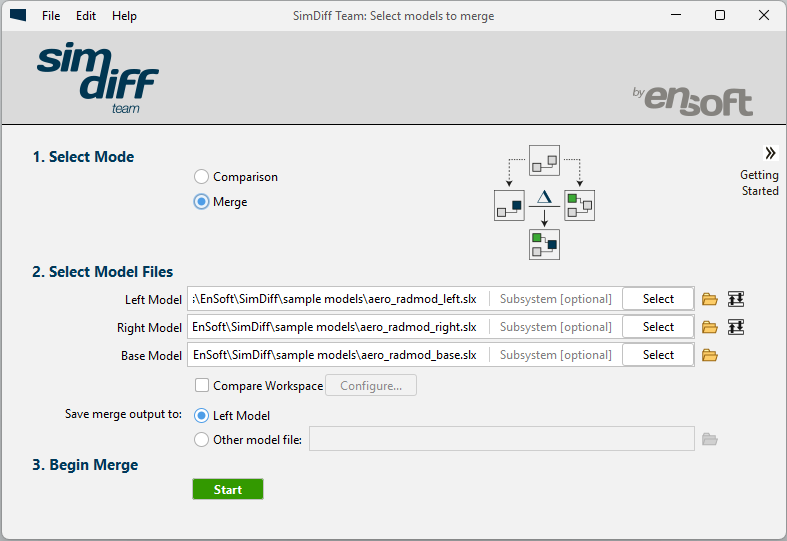Click the by EnSoft logo

pyautogui.click(x=693, y=101)
